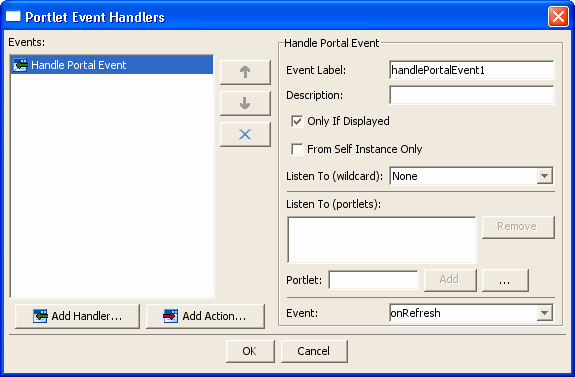Click the Portlet text field
The image size is (575, 377).
click(x=373, y=280)
